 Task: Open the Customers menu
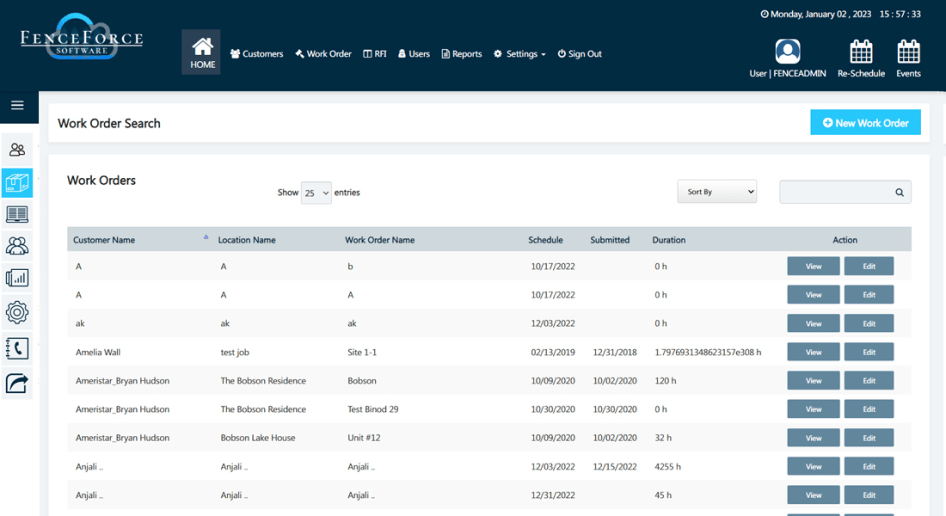click(256, 54)
